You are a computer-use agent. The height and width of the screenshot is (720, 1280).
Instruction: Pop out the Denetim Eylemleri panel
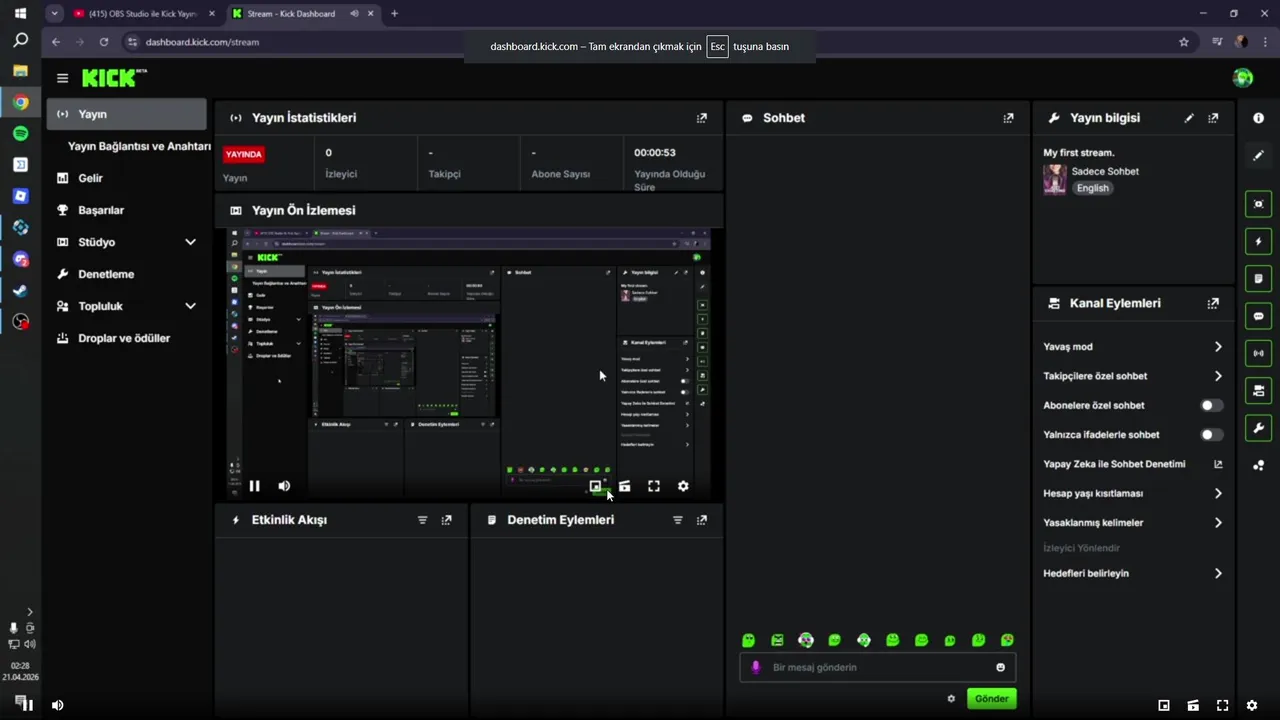[x=702, y=520]
